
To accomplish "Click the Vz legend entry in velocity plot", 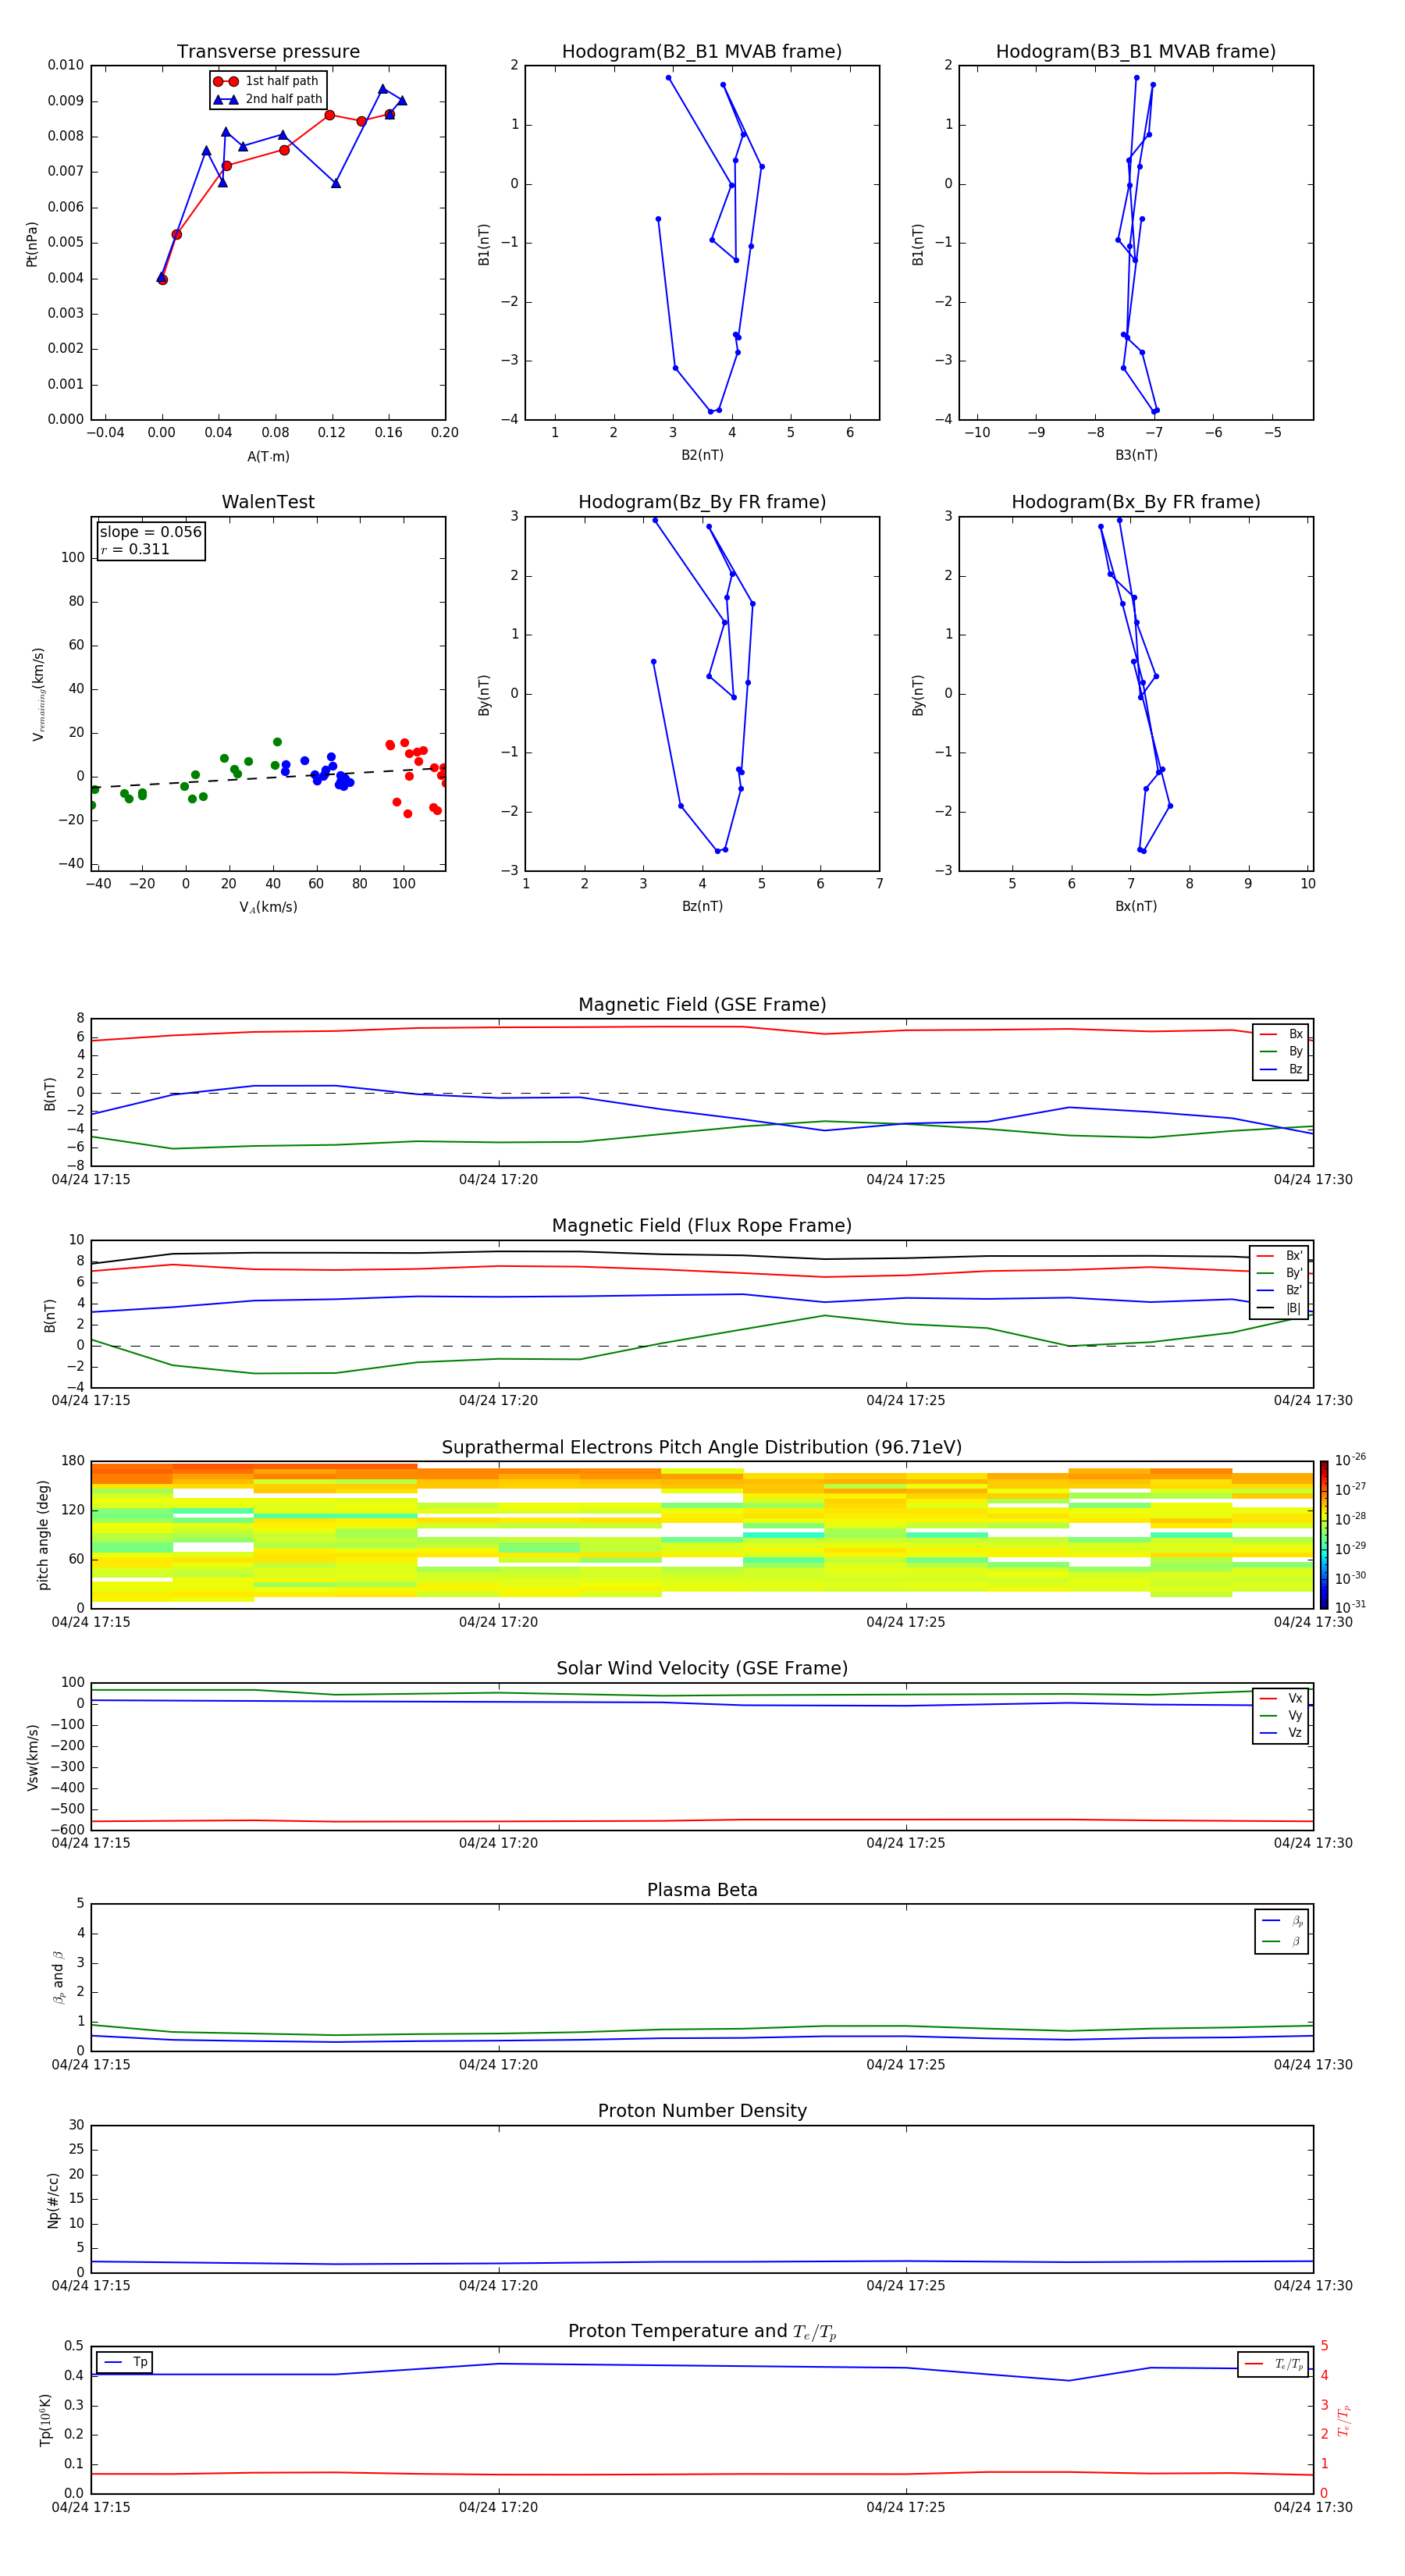I will 1281,1732.
